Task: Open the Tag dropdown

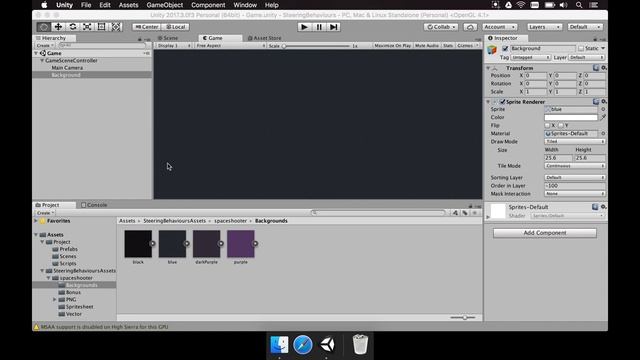Action: (531, 58)
